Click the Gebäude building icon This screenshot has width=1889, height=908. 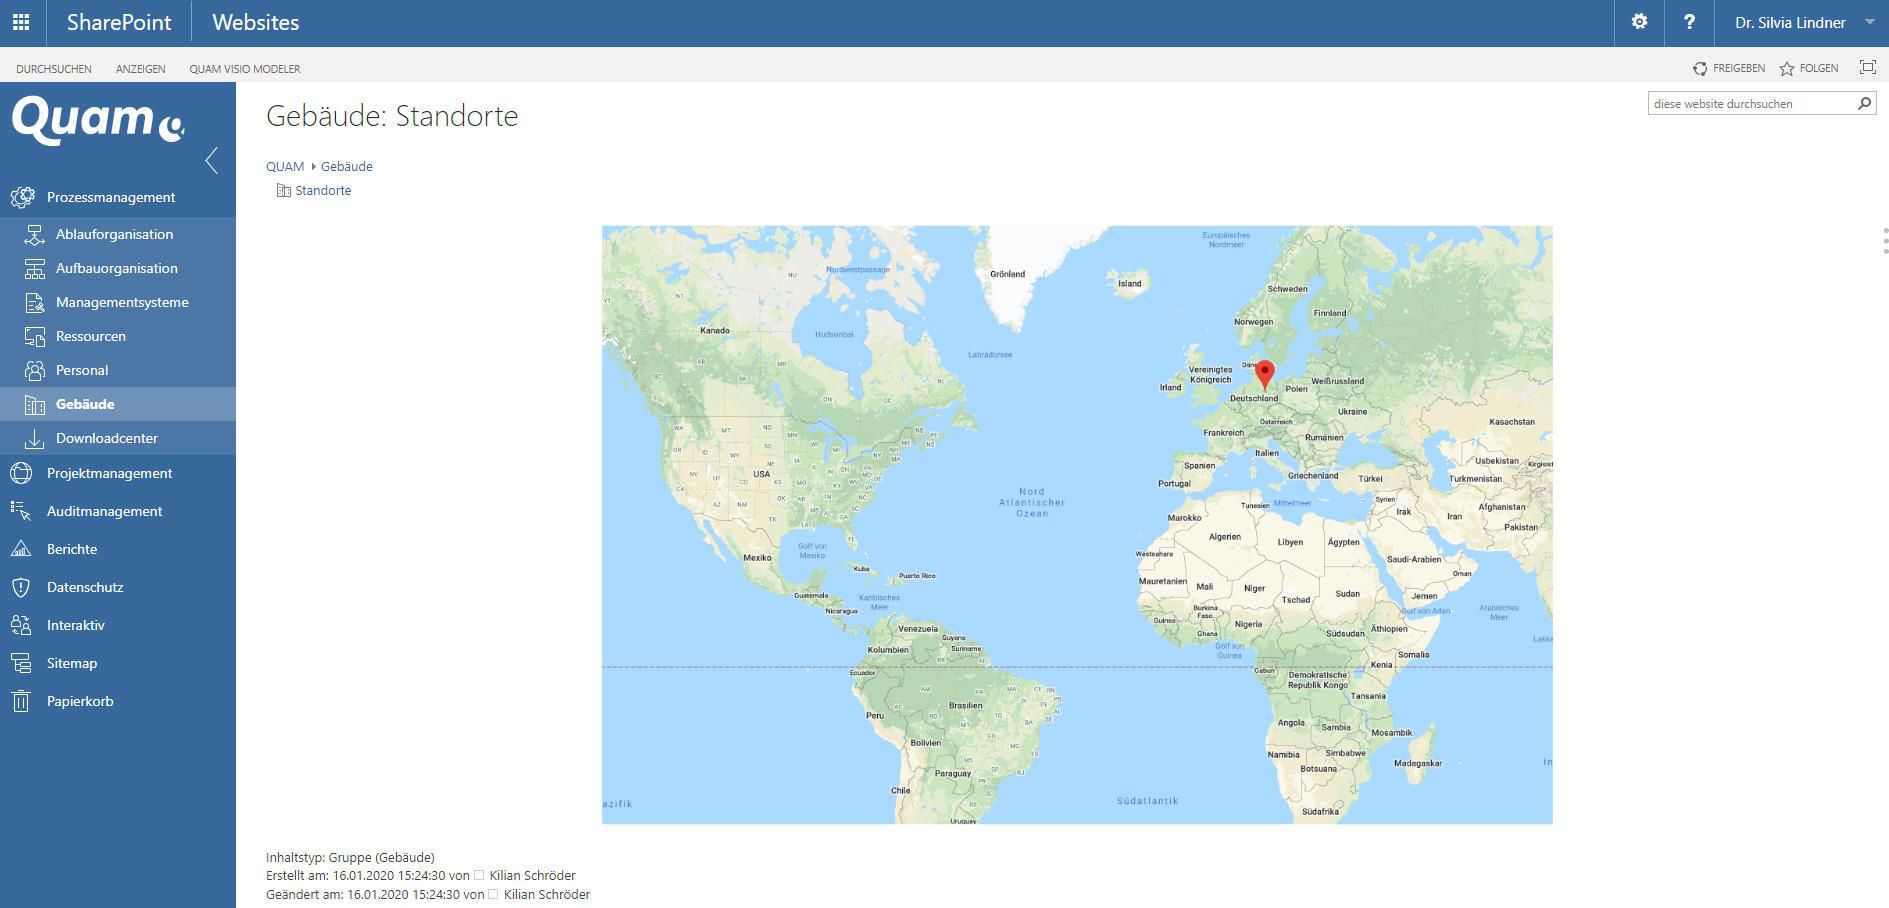pos(34,404)
